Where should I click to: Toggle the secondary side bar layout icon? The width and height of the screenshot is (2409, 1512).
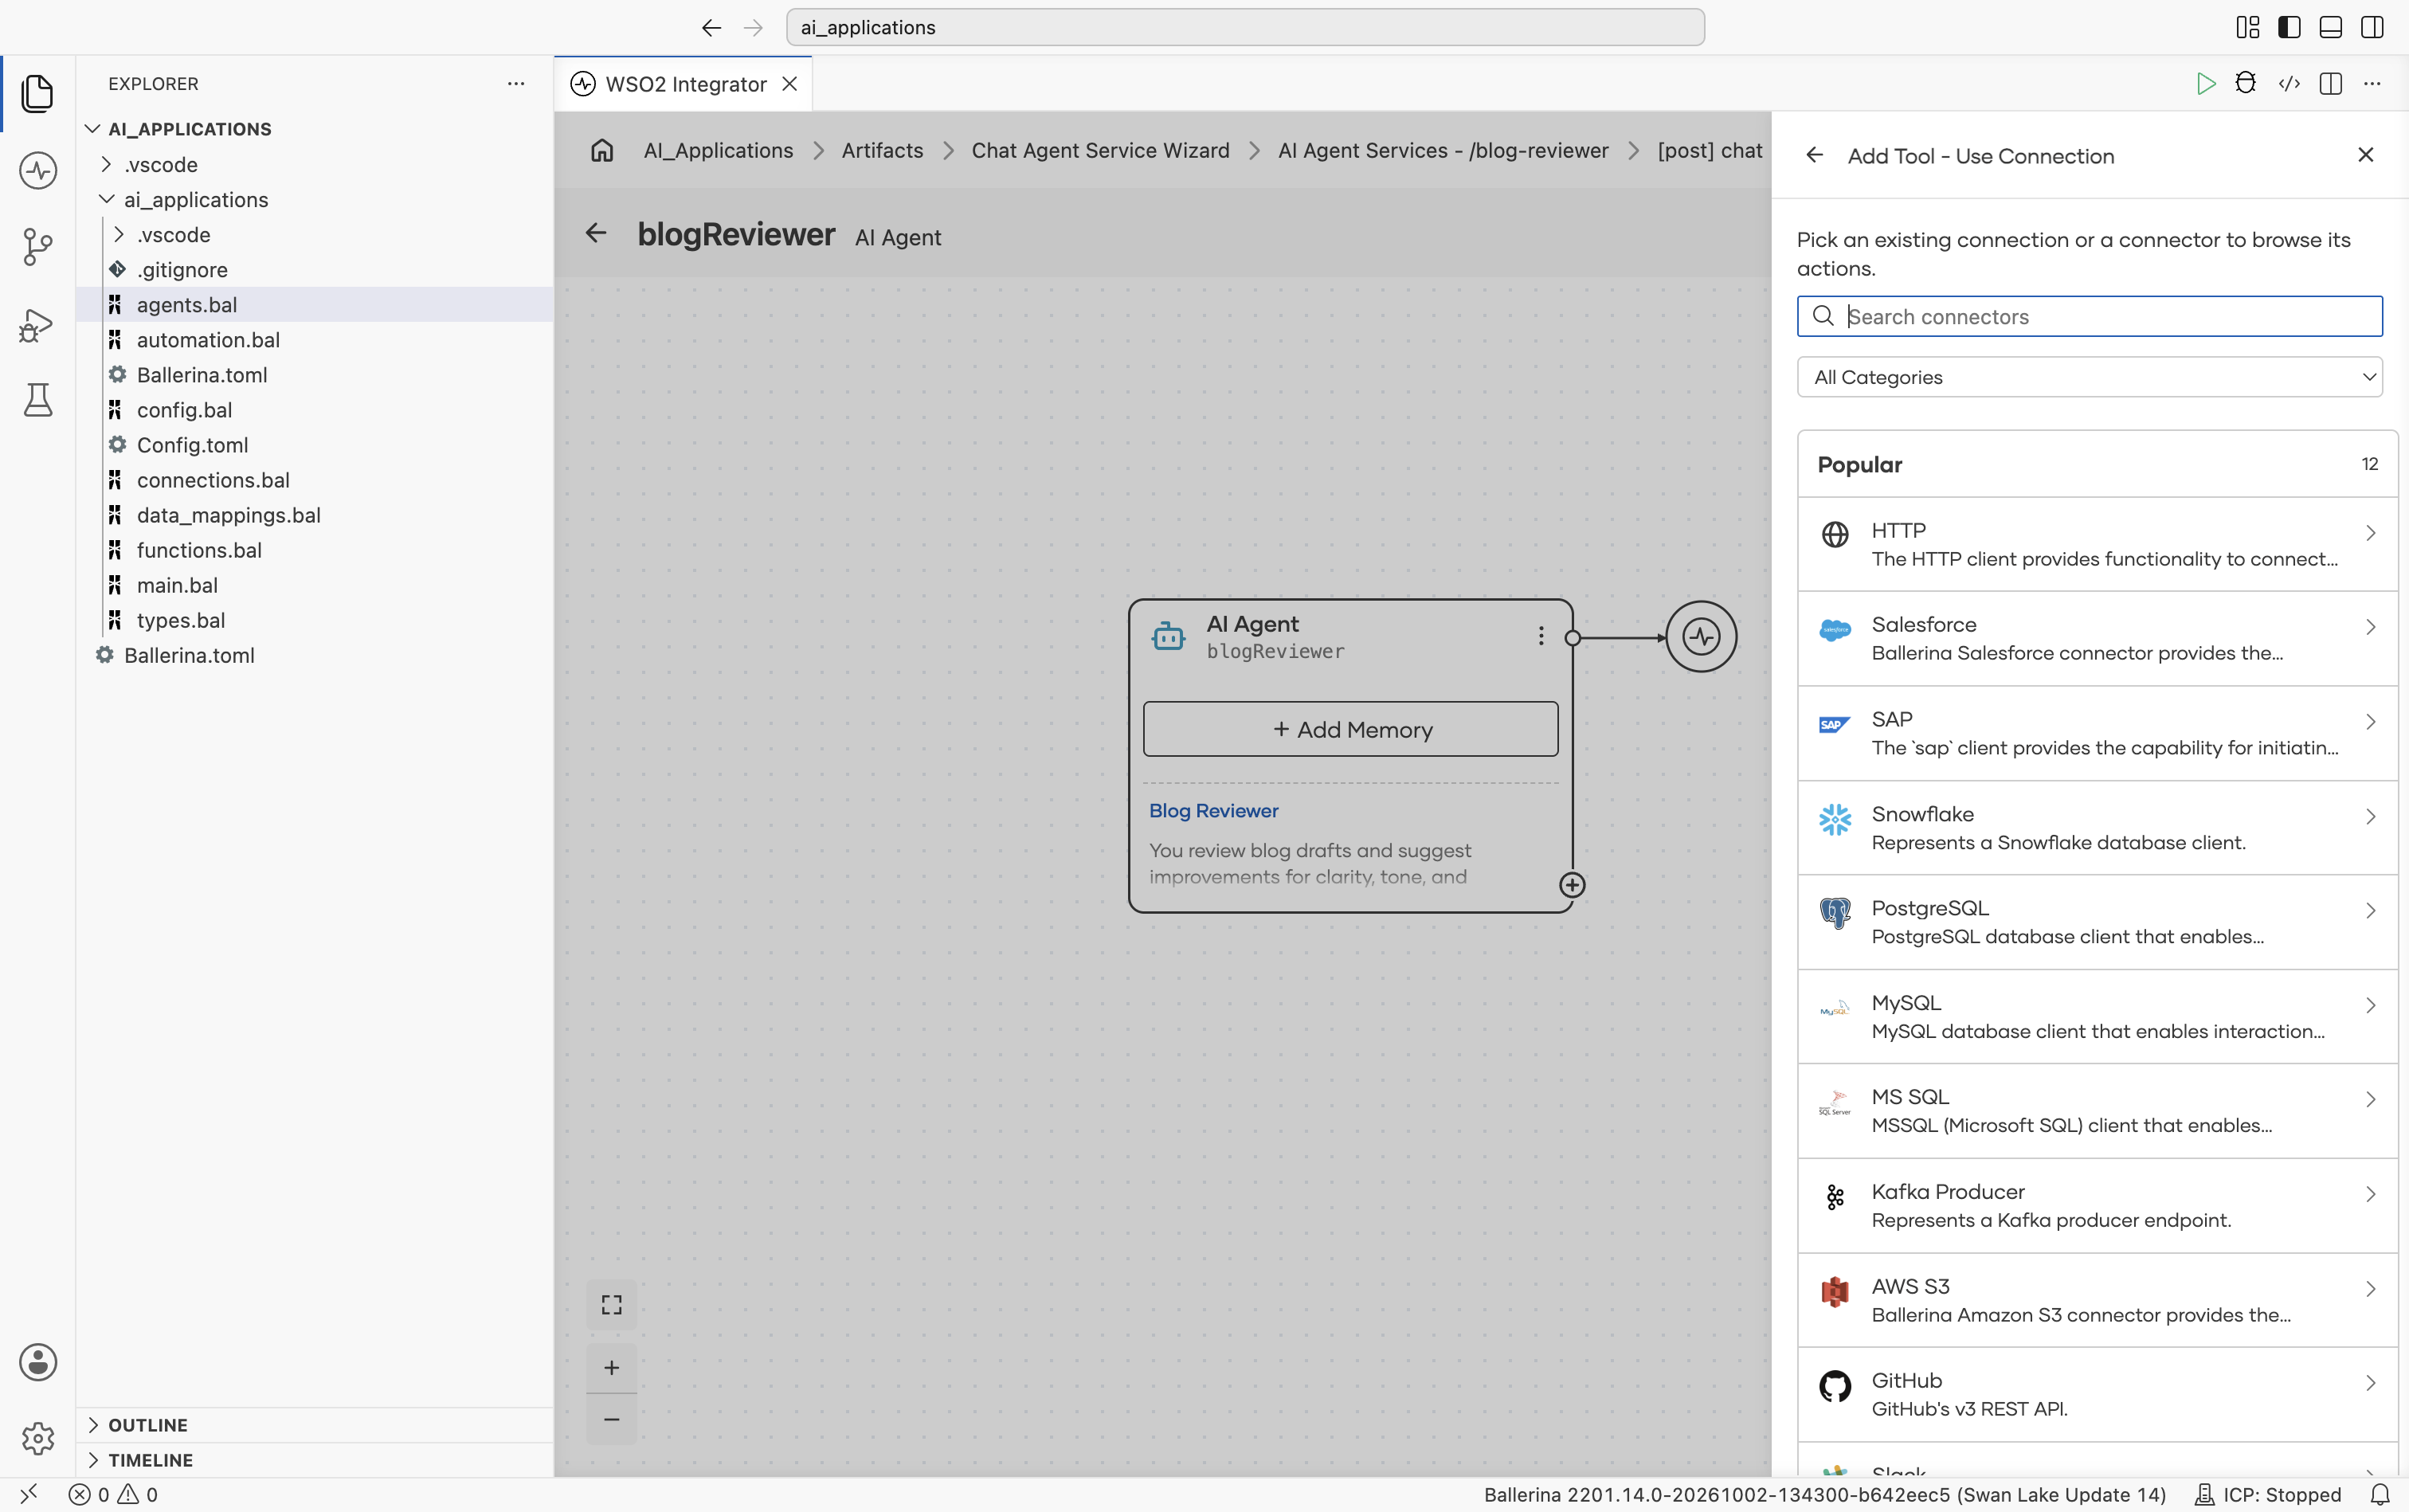2372,27
